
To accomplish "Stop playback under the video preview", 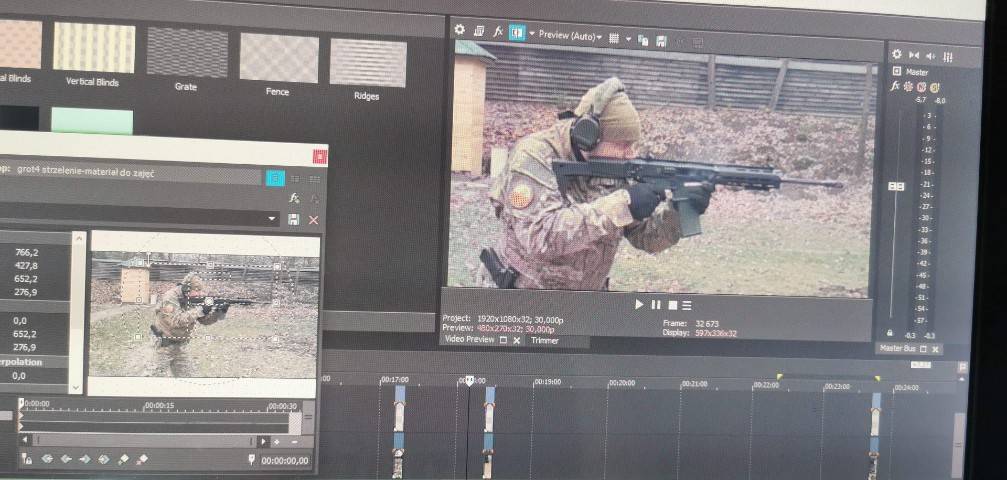I will click(672, 305).
